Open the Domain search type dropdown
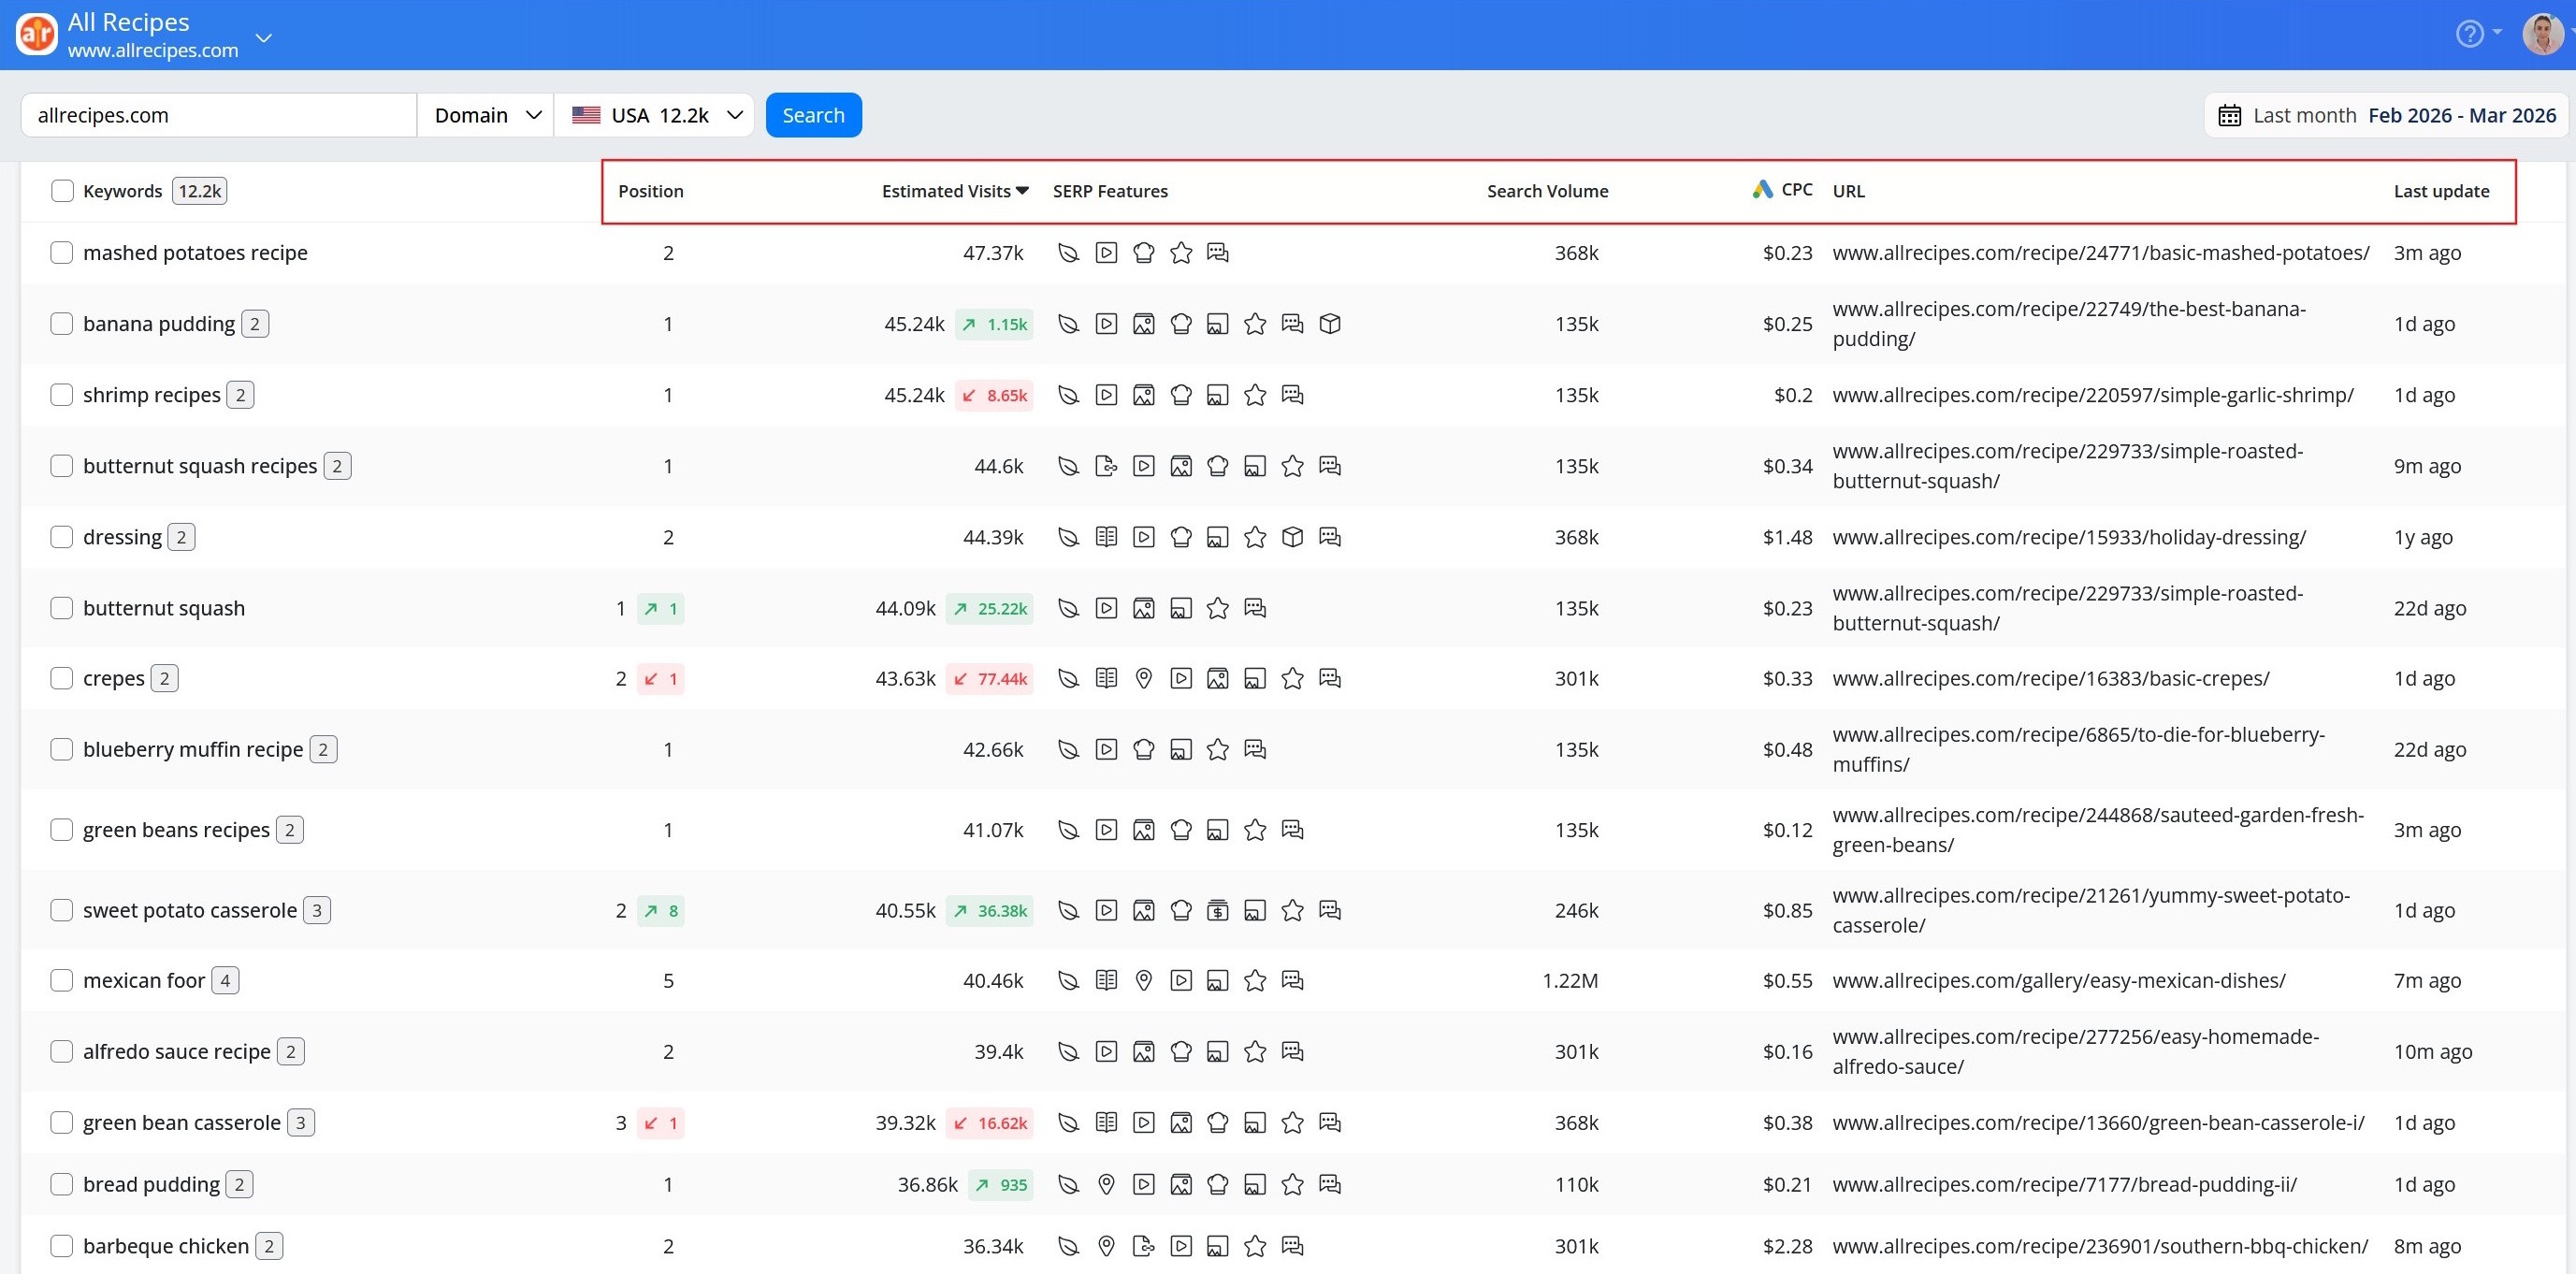 [486, 115]
